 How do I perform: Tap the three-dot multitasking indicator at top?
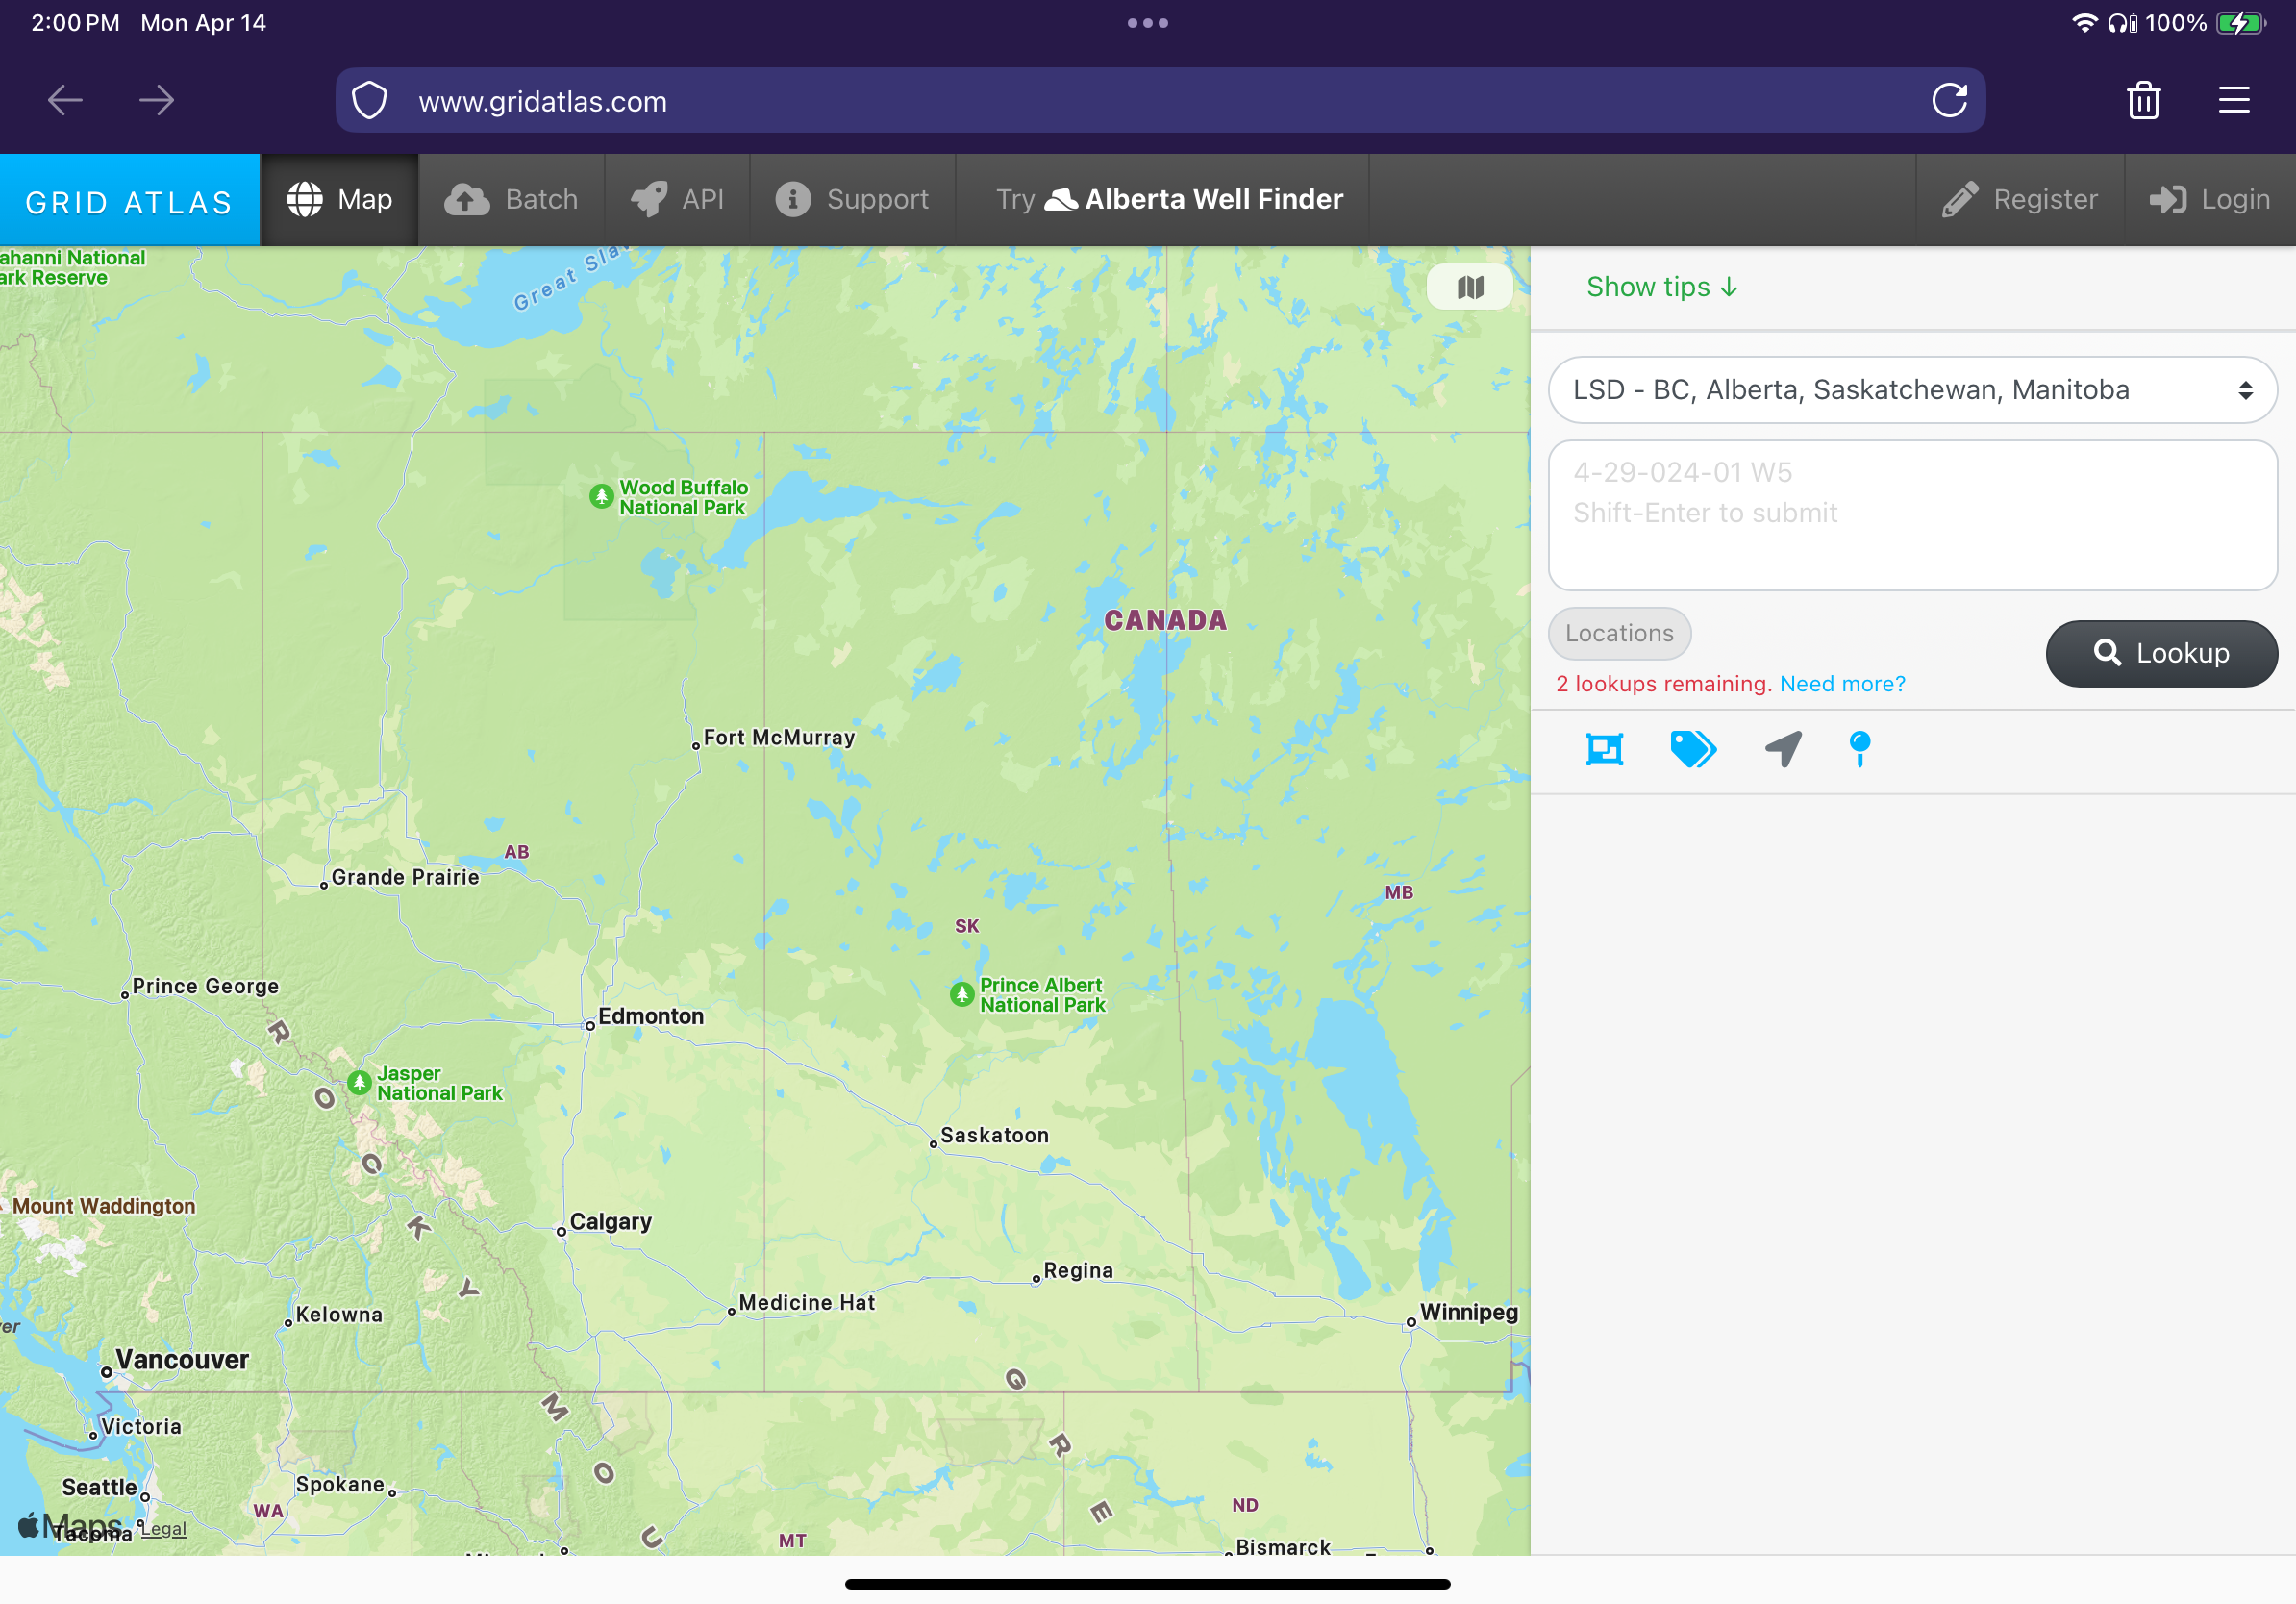pyautogui.click(x=1148, y=23)
